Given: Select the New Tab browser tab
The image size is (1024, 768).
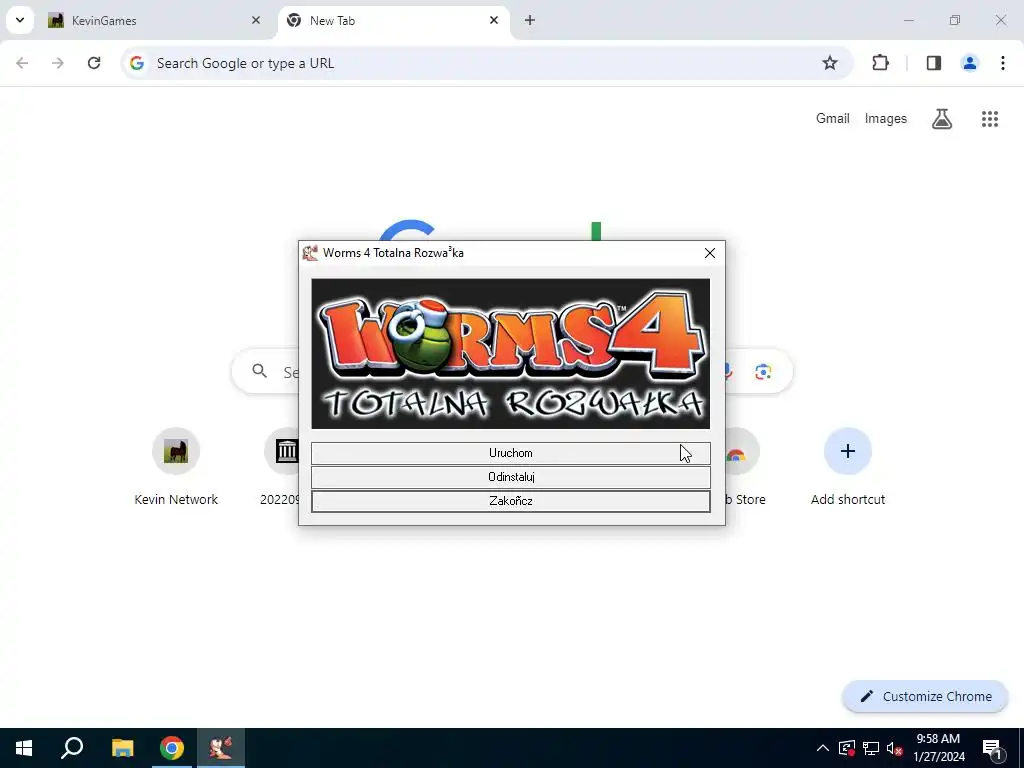Looking at the screenshot, I should 392,21.
